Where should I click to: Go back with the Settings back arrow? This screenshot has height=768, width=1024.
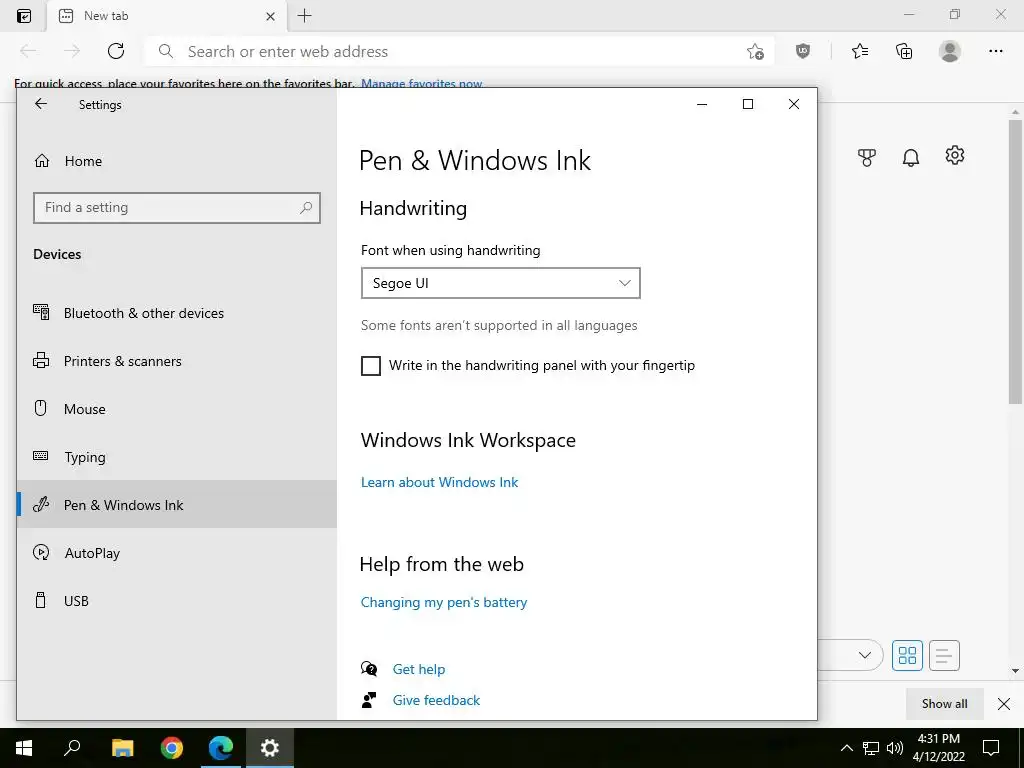click(x=40, y=104)
